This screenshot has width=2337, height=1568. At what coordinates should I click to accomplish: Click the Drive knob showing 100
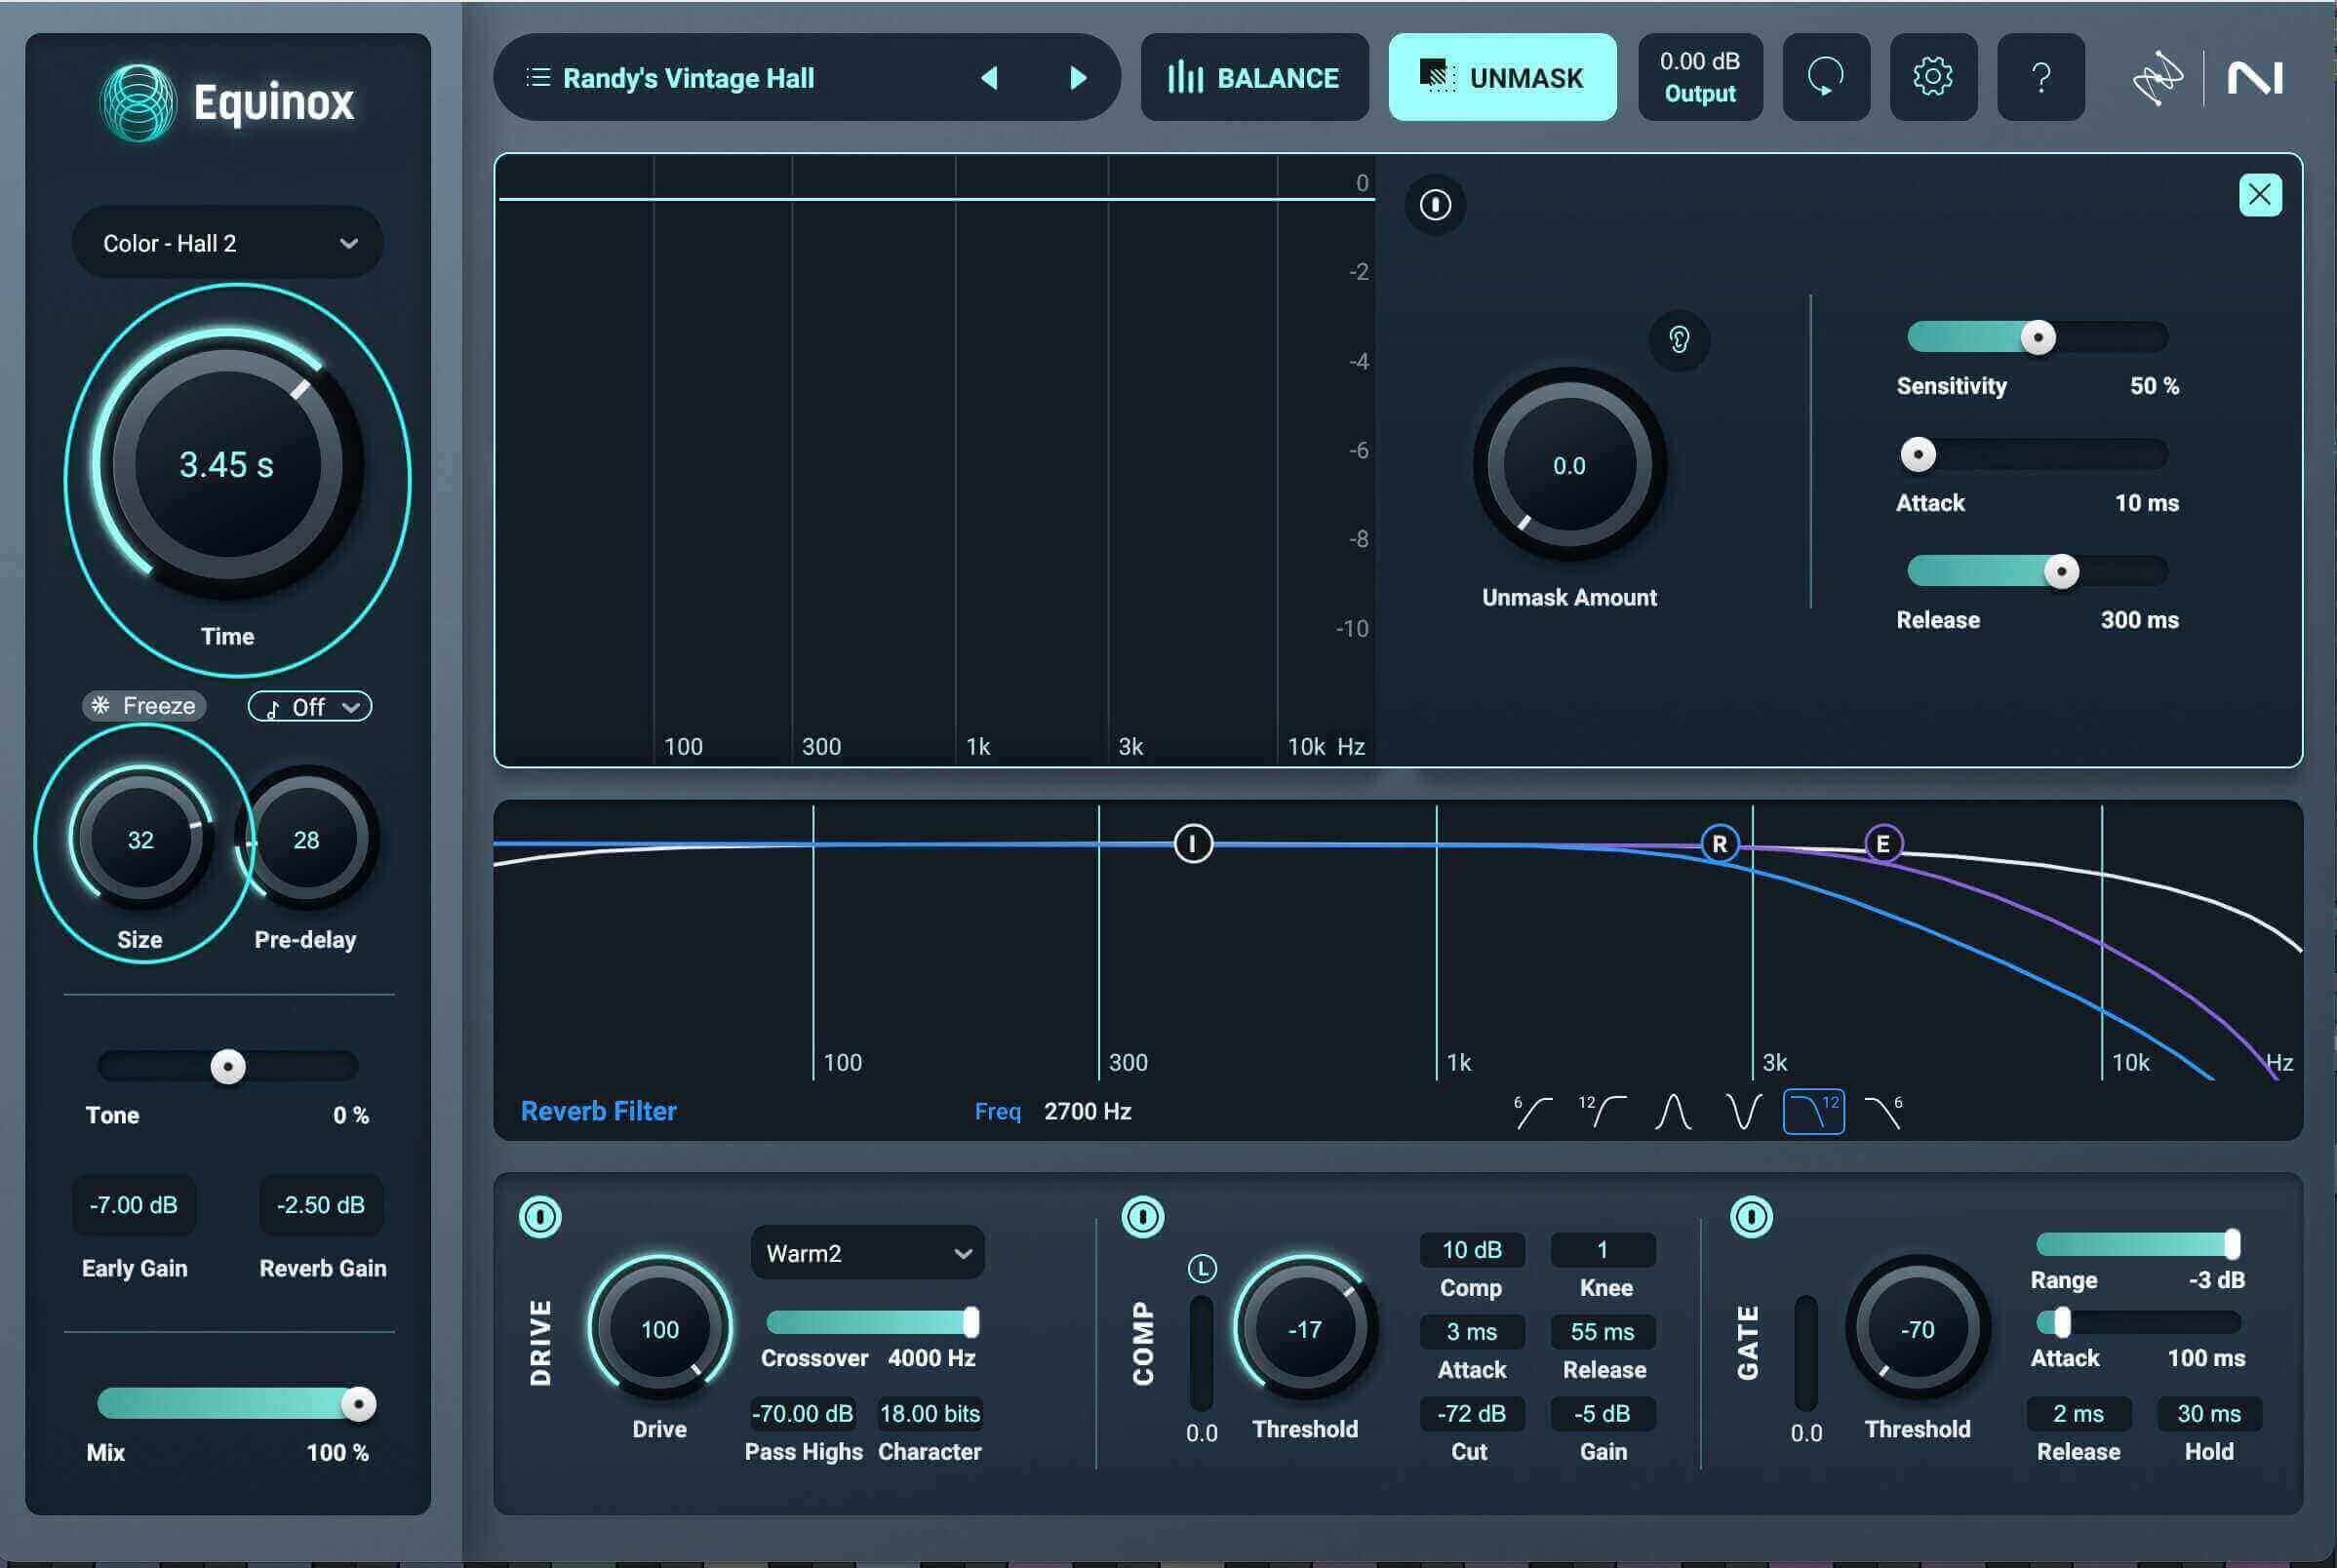click(x=660, y=1328)
